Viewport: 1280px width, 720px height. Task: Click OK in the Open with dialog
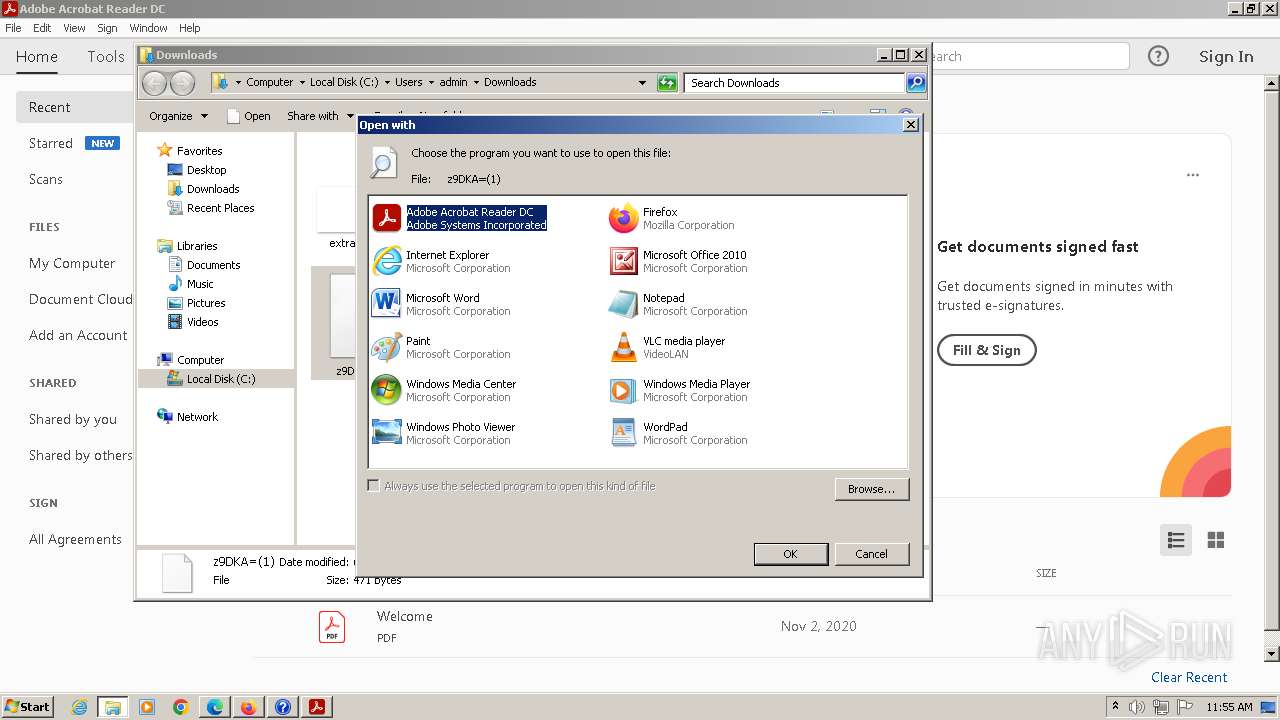[790, 554]
